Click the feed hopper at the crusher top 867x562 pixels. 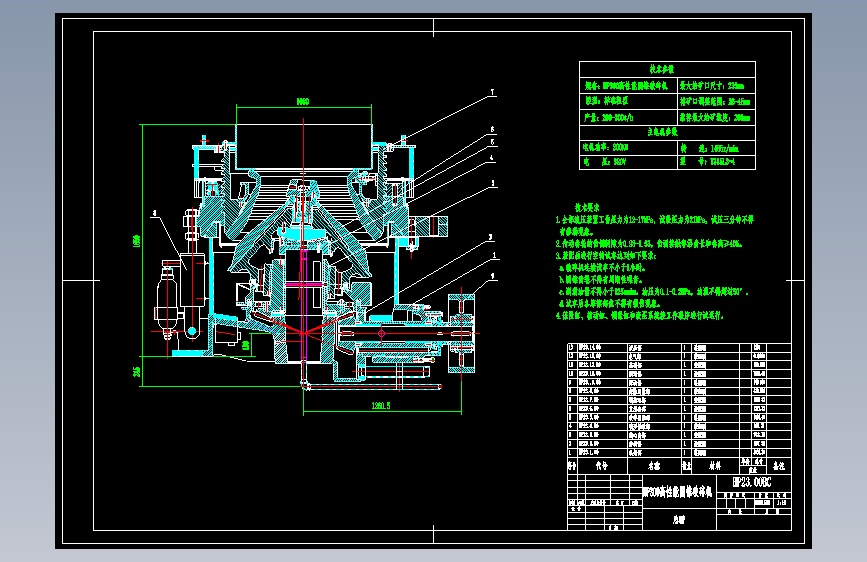[304, 147]
